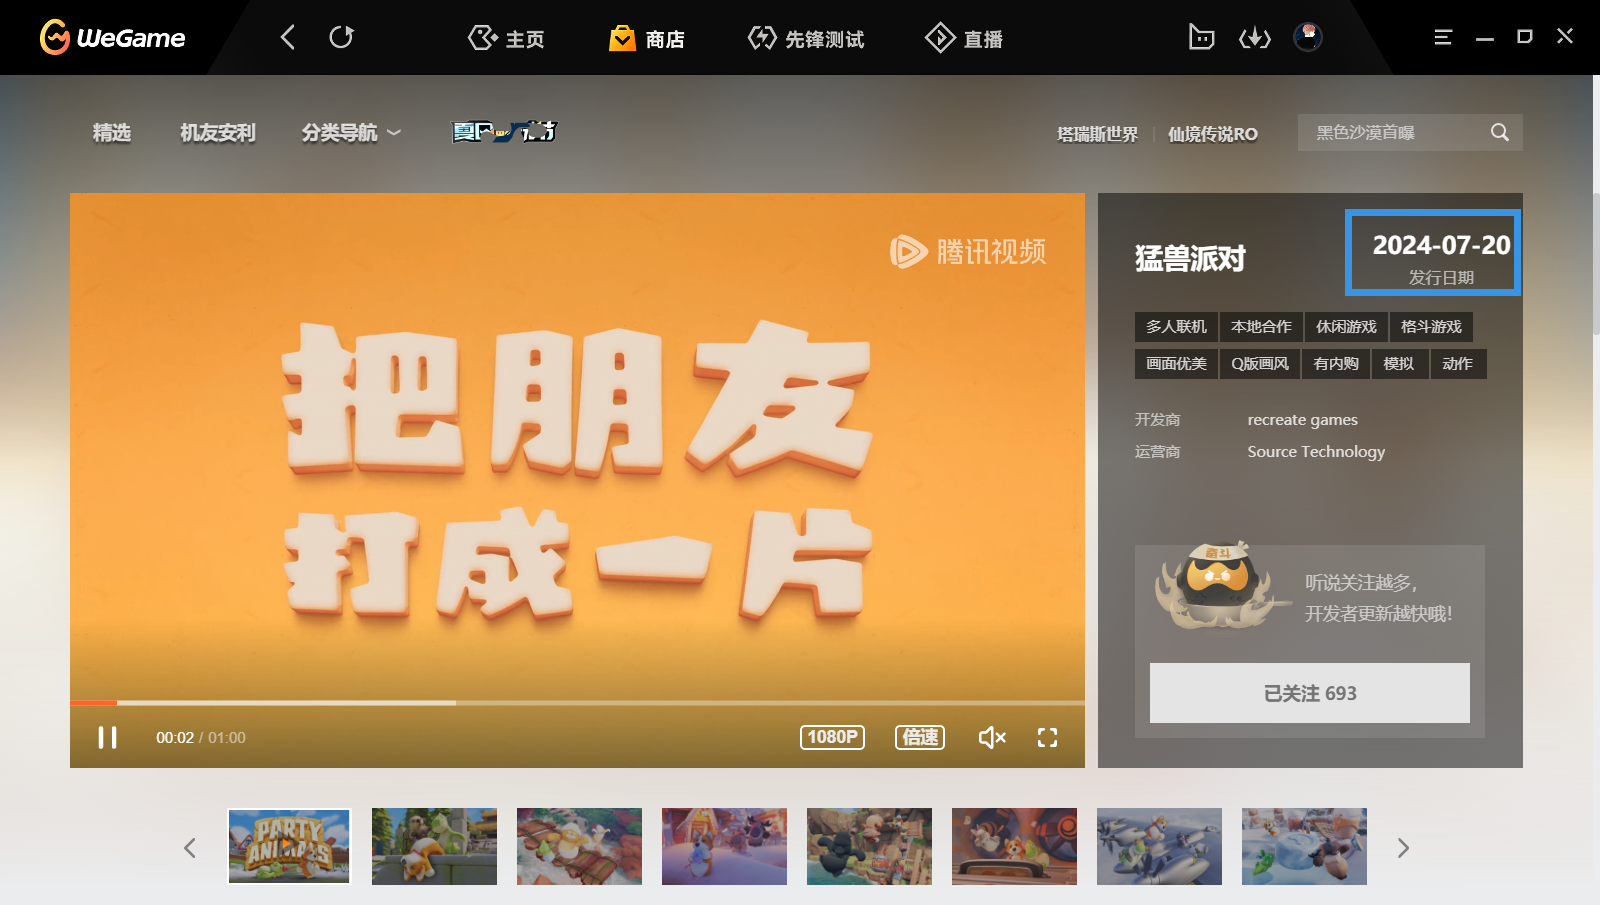Pause the trailer video

pos(107,738)
